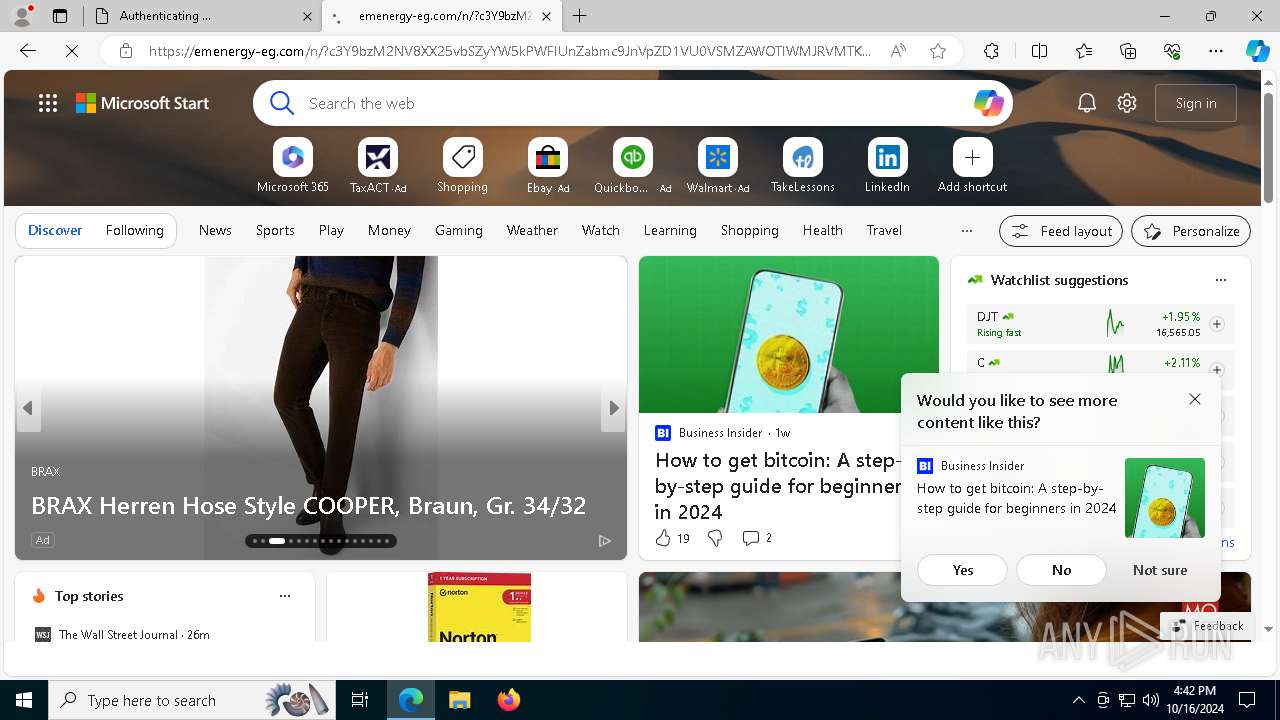The height and width of the screenshot is (720, 1280).
Task: Expand more feed categories ellipsis
Action: 966,230
